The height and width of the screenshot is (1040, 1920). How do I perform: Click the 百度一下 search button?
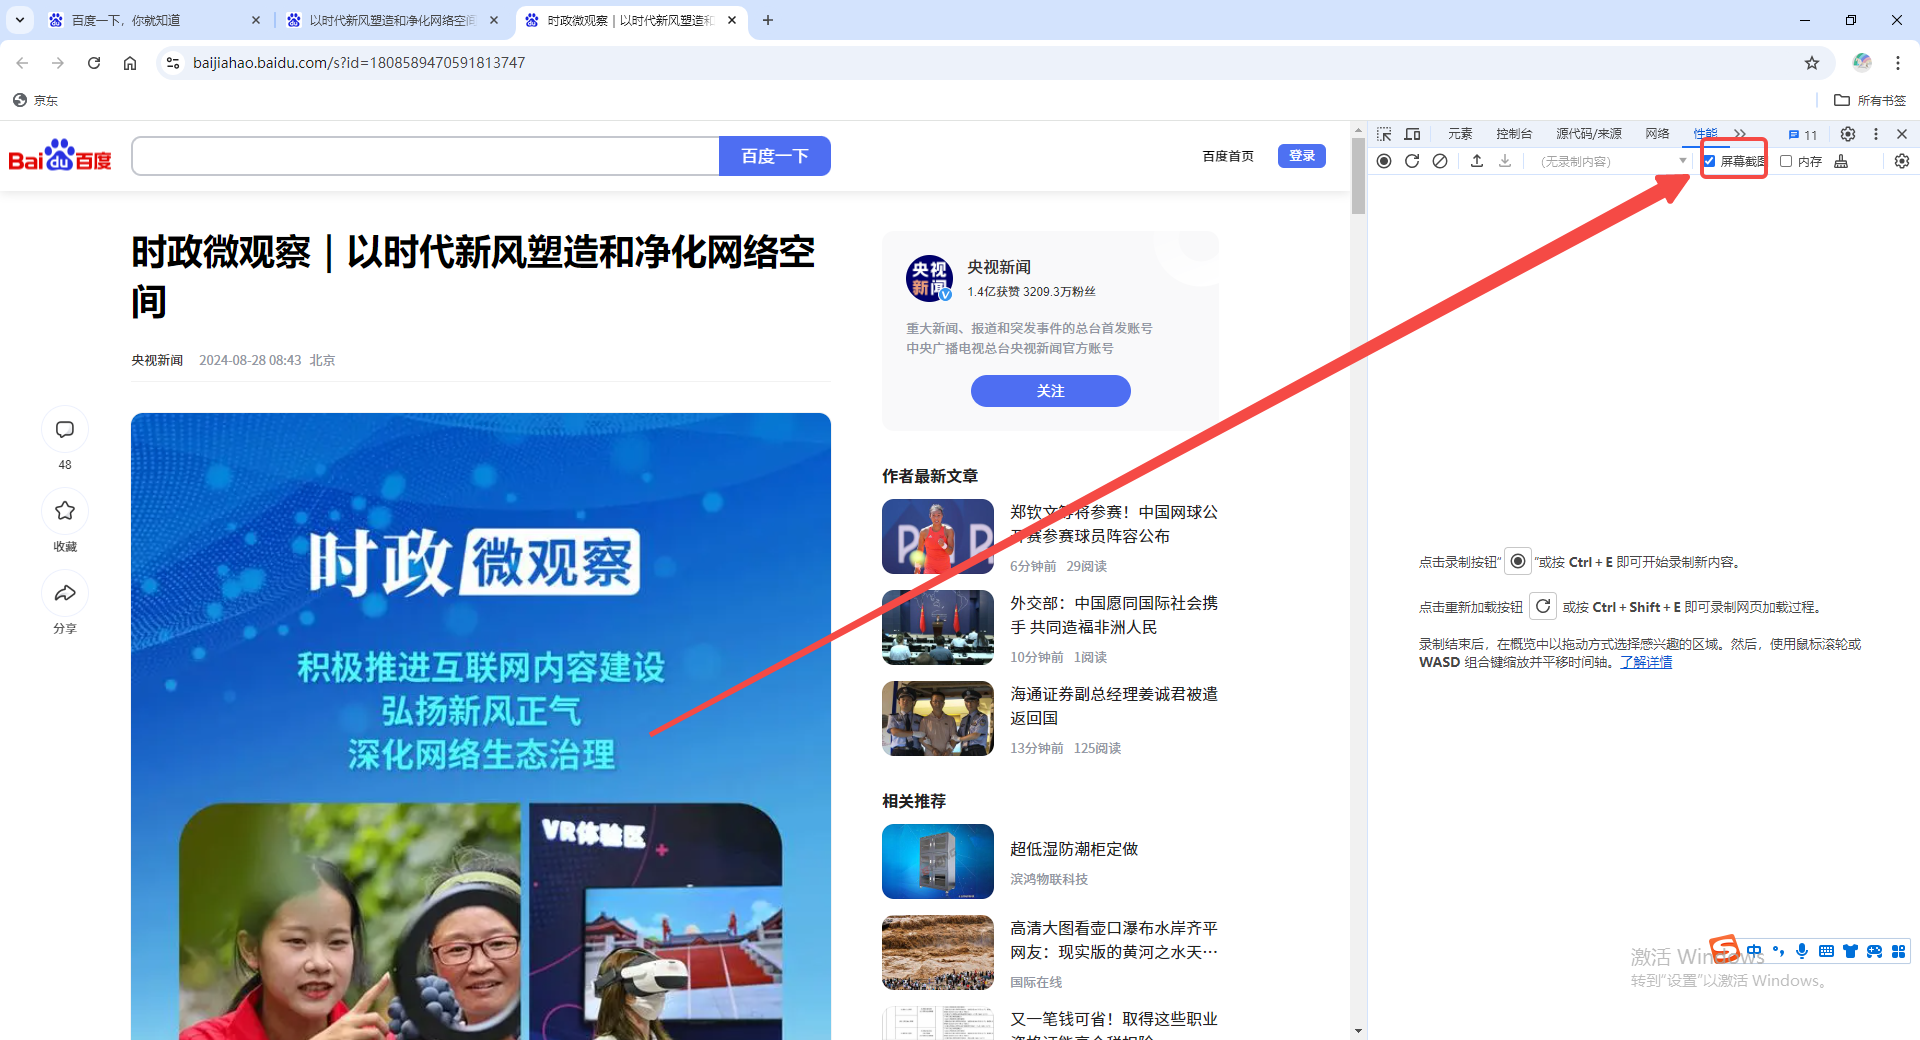point(775,156)
